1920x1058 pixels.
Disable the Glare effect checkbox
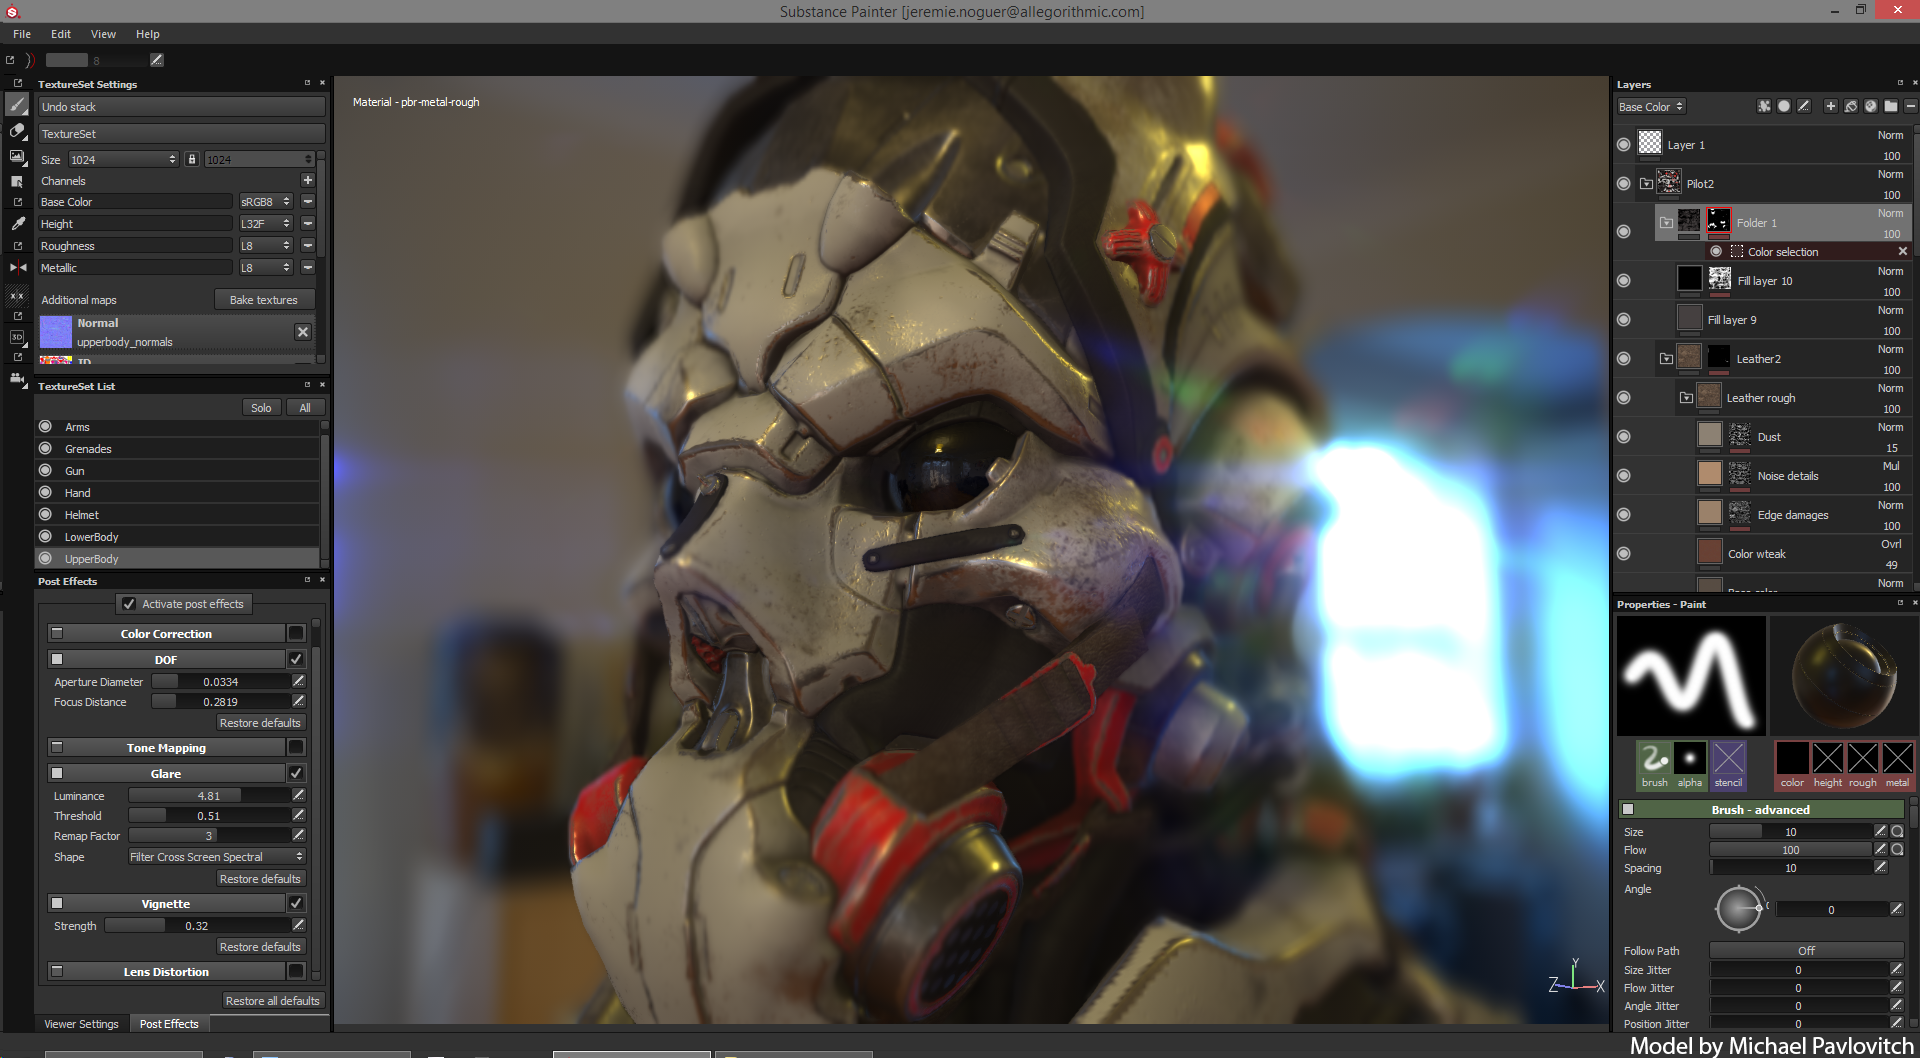coord(296,773)
